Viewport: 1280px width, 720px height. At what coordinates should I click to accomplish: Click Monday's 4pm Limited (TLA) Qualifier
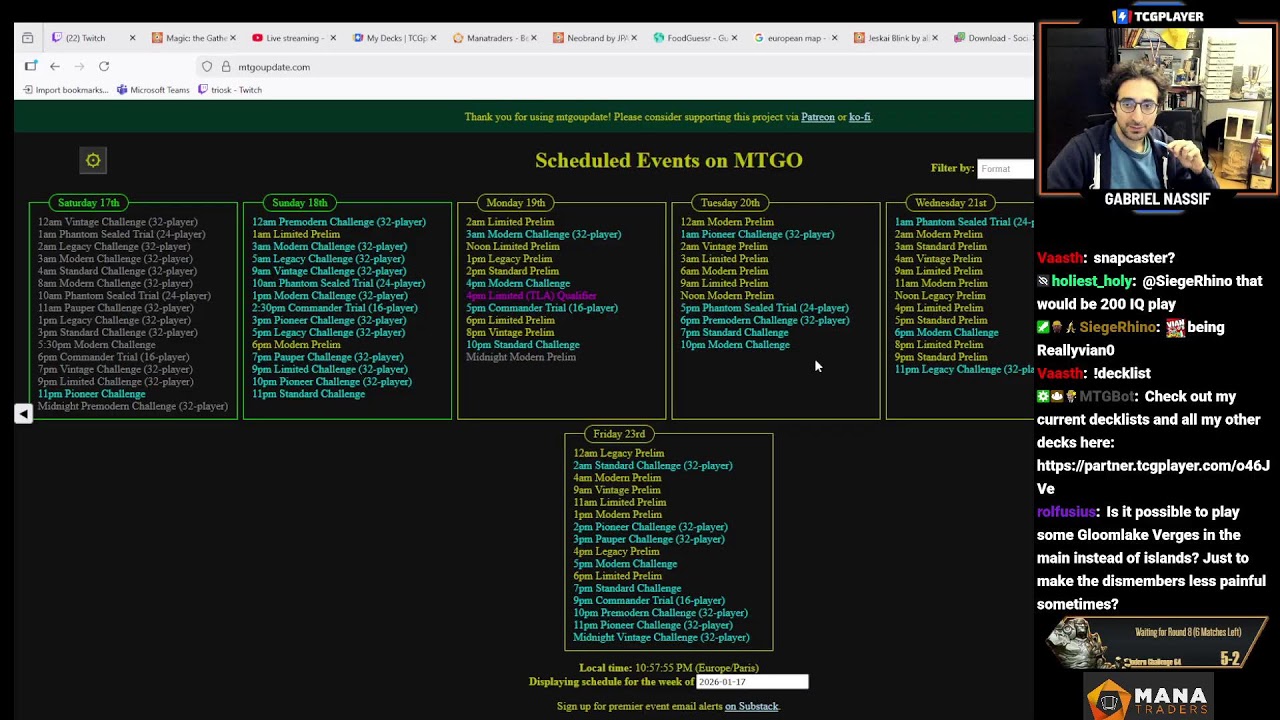[x=531, y=296]
